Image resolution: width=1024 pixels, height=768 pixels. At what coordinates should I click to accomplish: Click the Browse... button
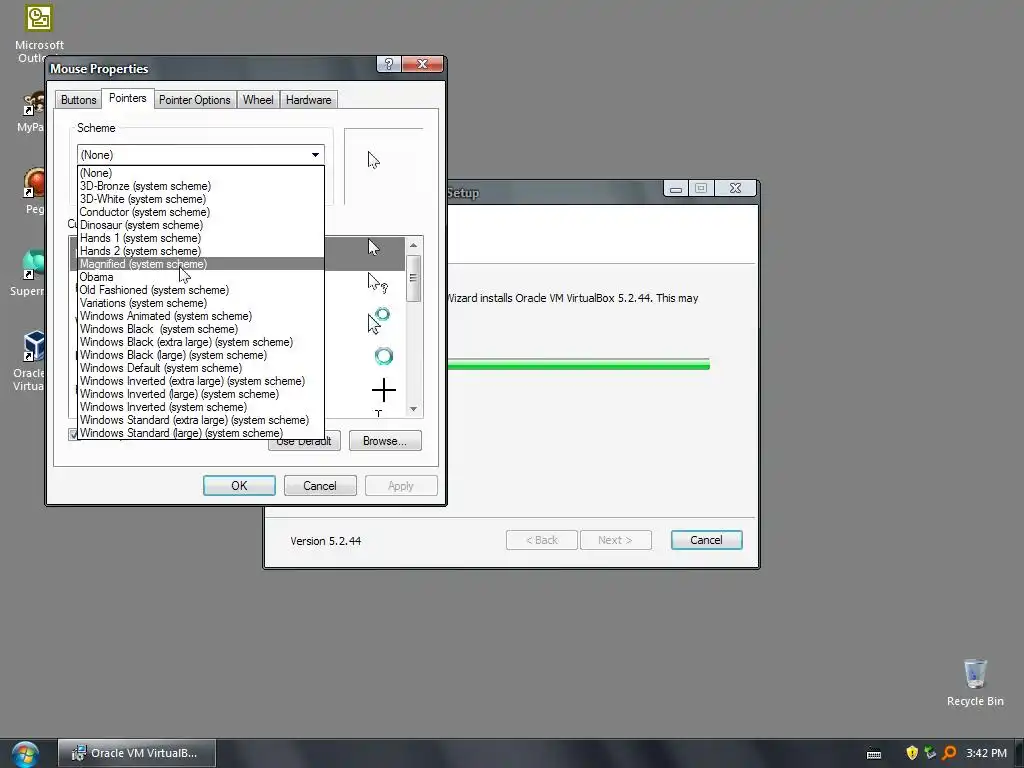[385, 441]
